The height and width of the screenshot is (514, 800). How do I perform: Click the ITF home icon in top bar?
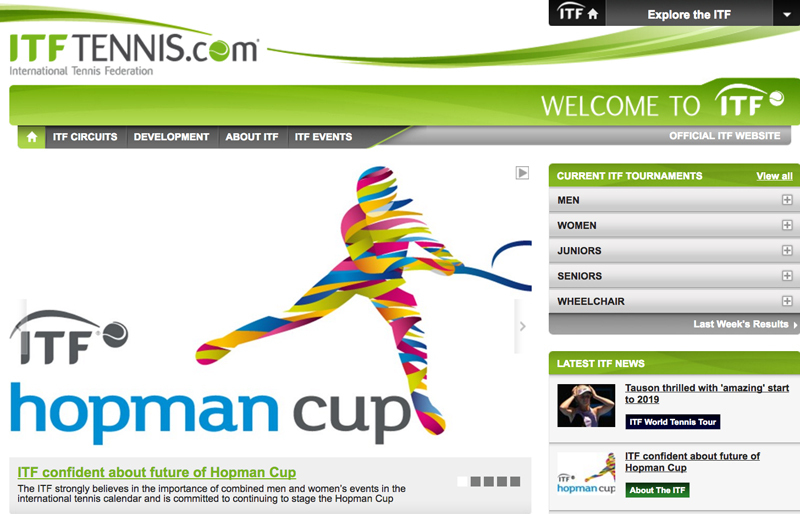coord(577,13)
